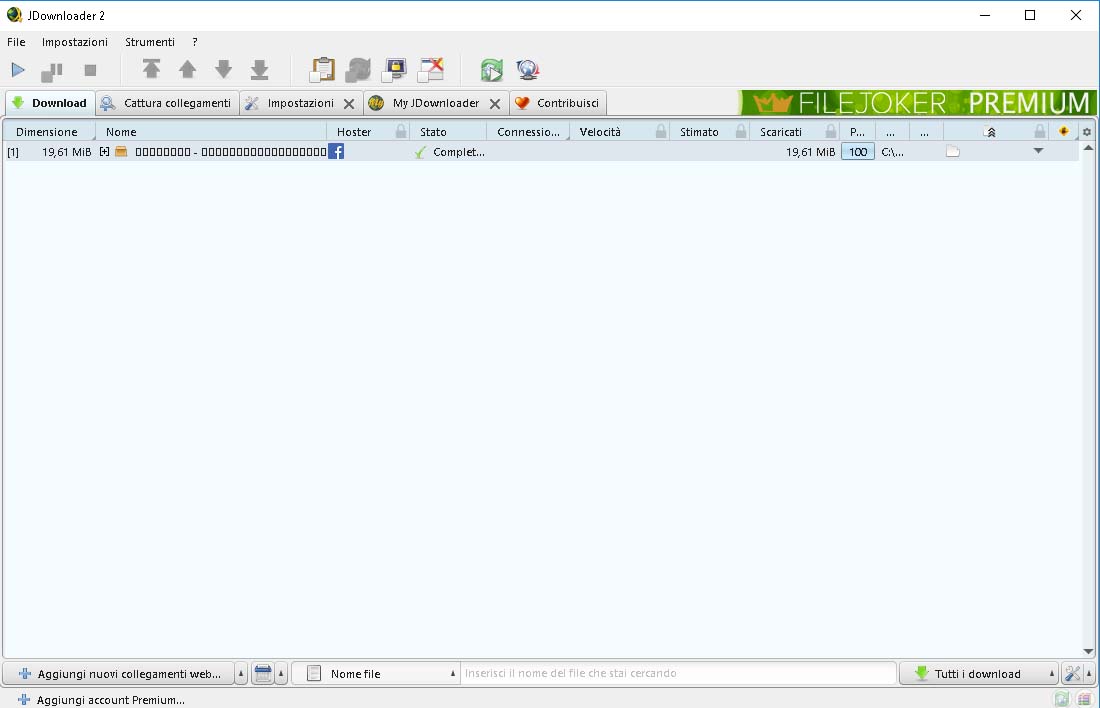Open the Strumenti menu
This screenshot has height=708, width=1100.
[149, 42]
